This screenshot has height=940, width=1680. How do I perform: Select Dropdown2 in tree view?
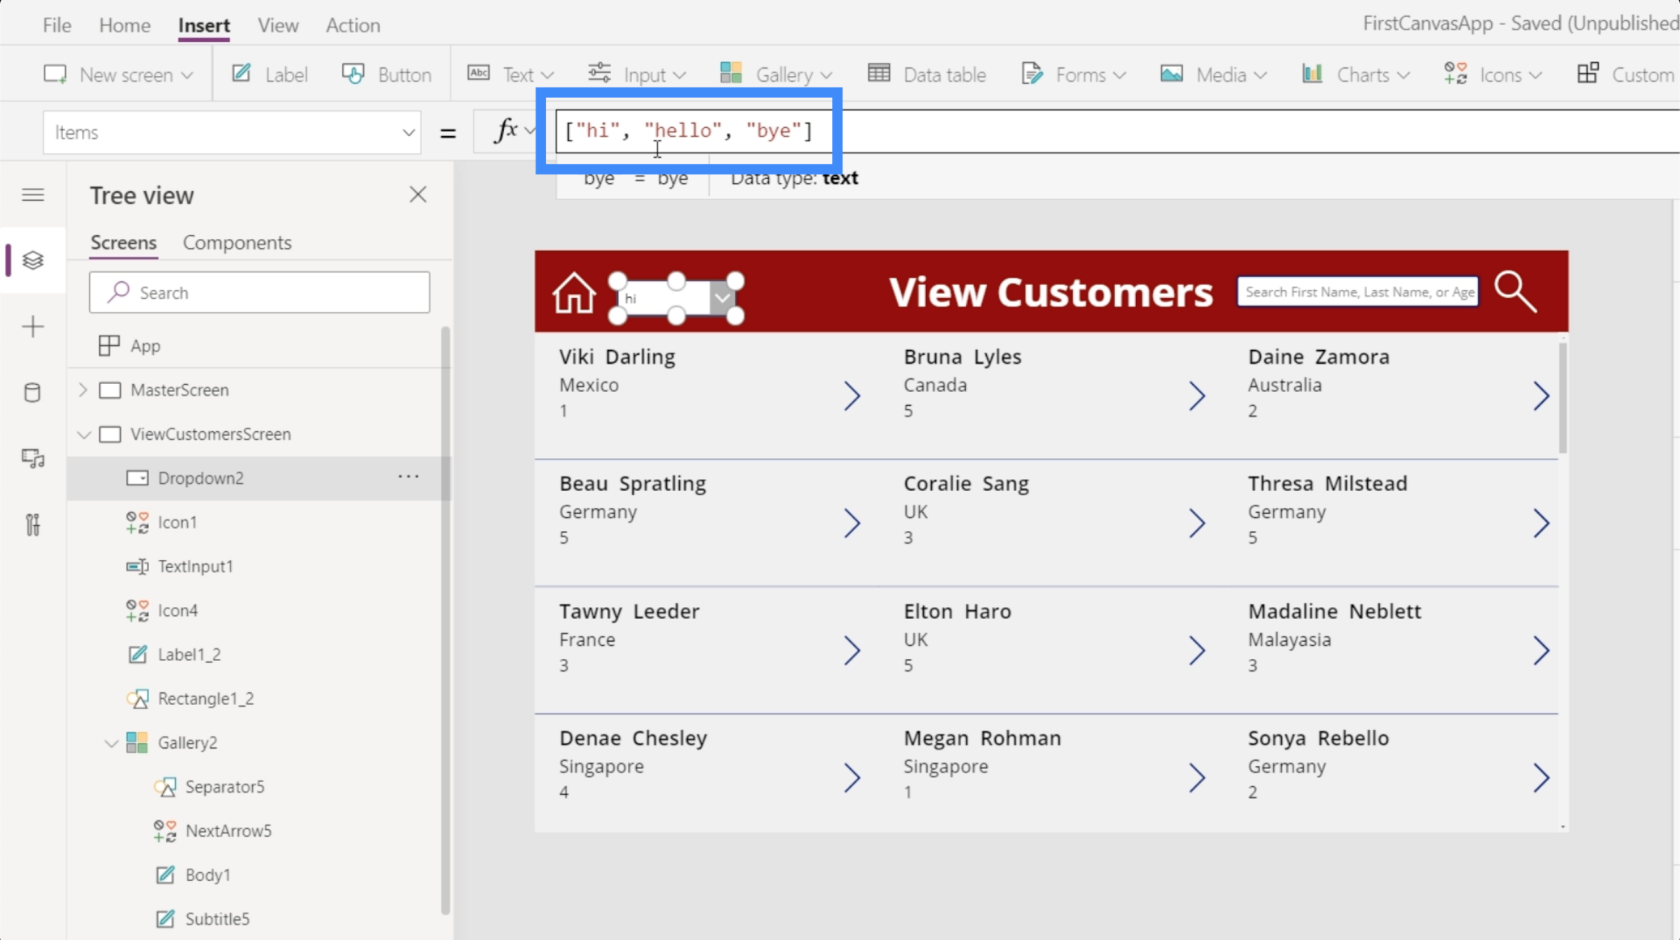point(200,478)
